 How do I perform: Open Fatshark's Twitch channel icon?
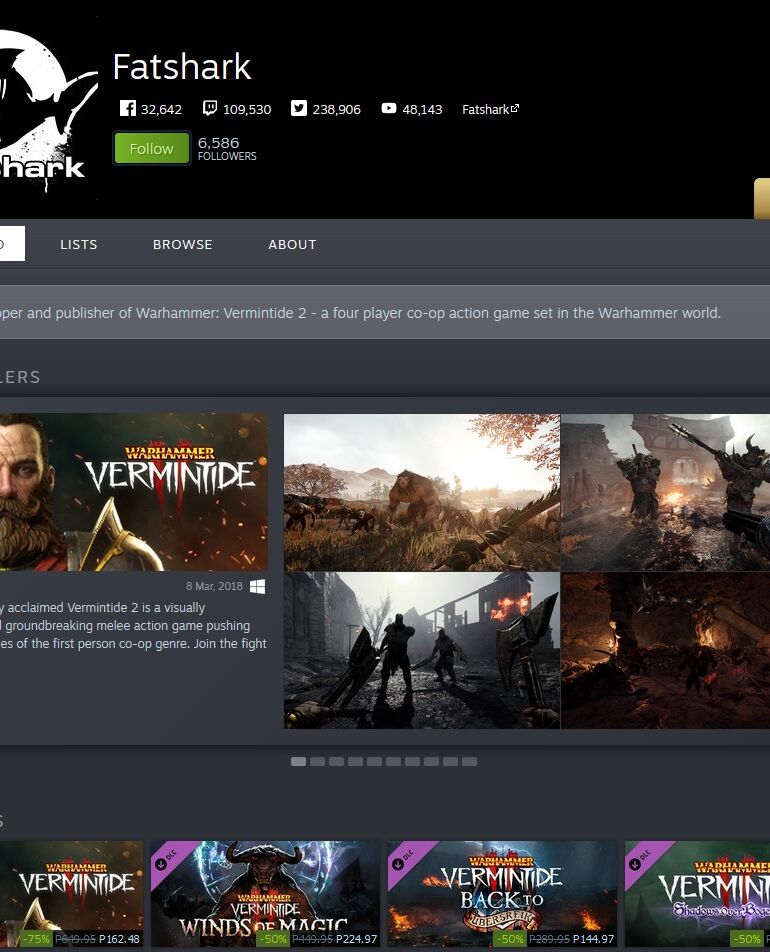coord(210,108)
